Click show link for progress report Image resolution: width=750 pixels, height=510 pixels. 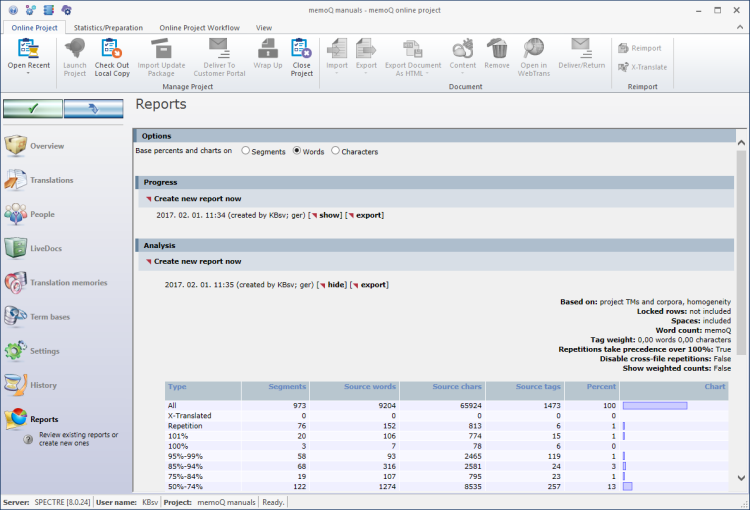pos(329,215)
